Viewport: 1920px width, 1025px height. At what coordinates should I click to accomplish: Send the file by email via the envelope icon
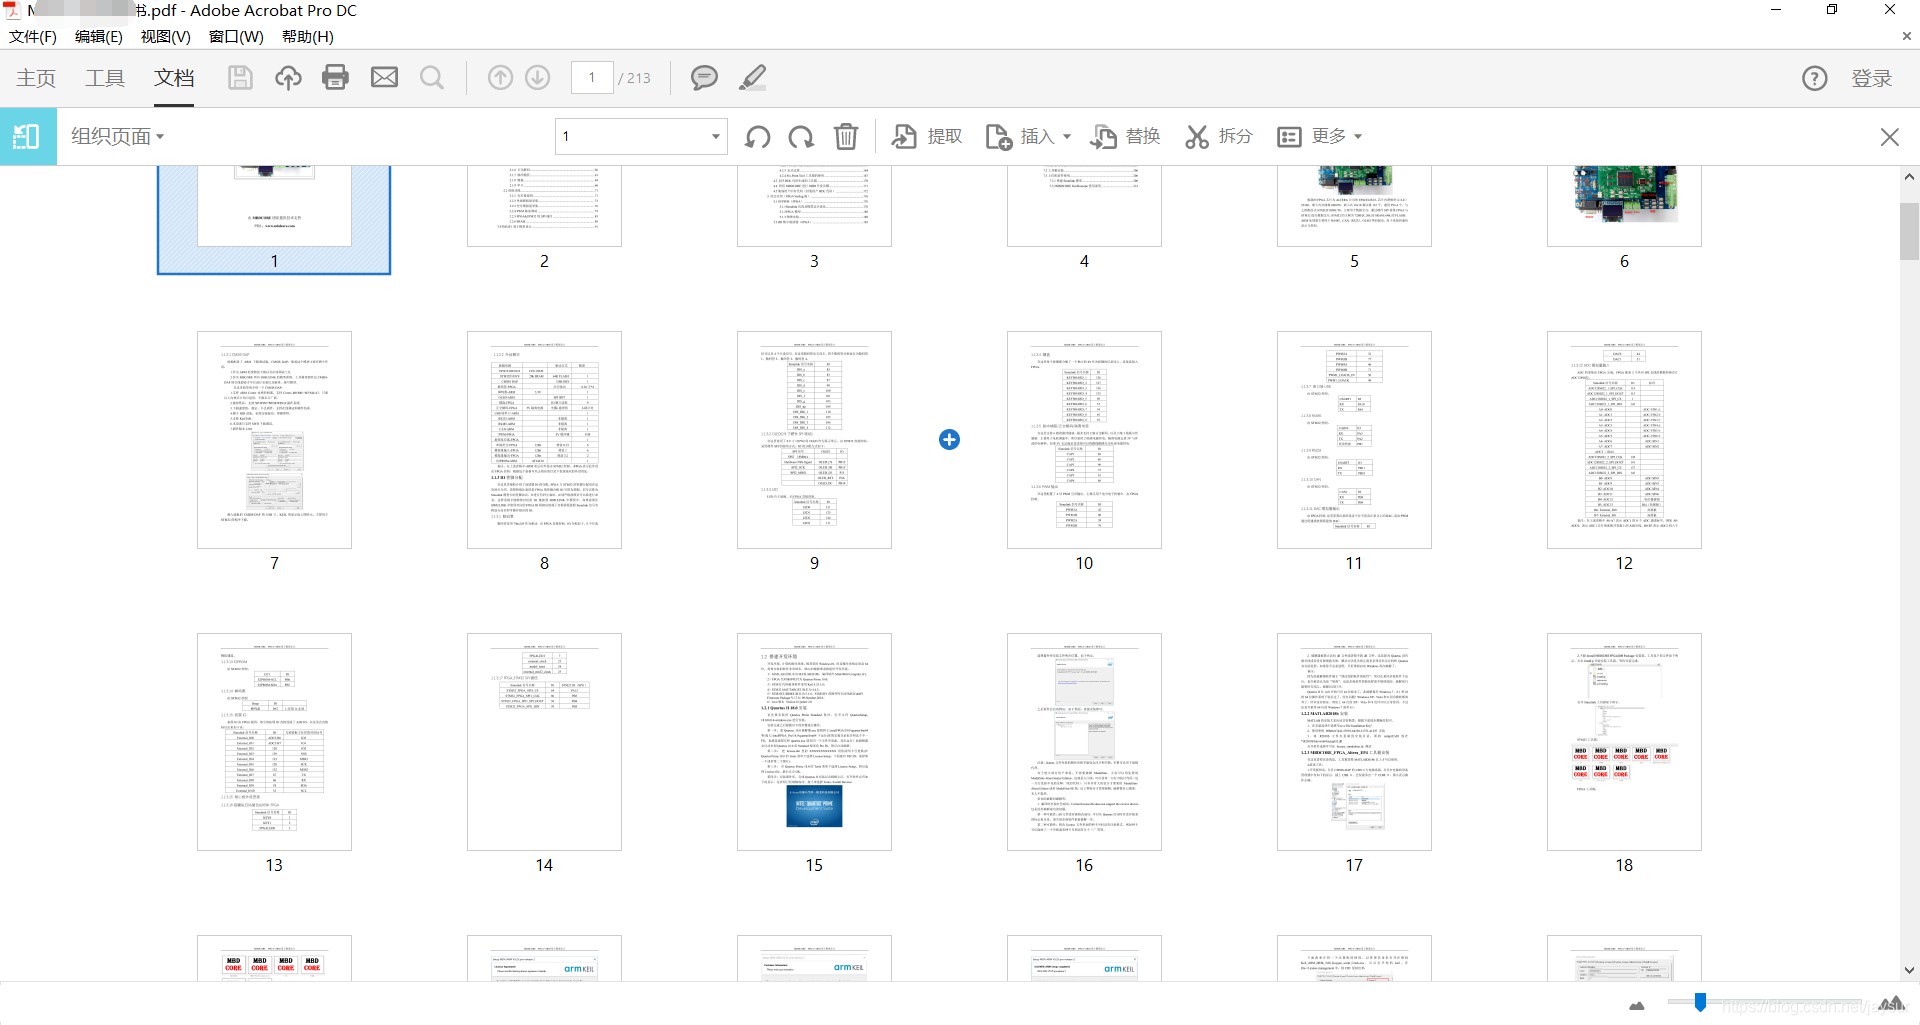[384, 78]
